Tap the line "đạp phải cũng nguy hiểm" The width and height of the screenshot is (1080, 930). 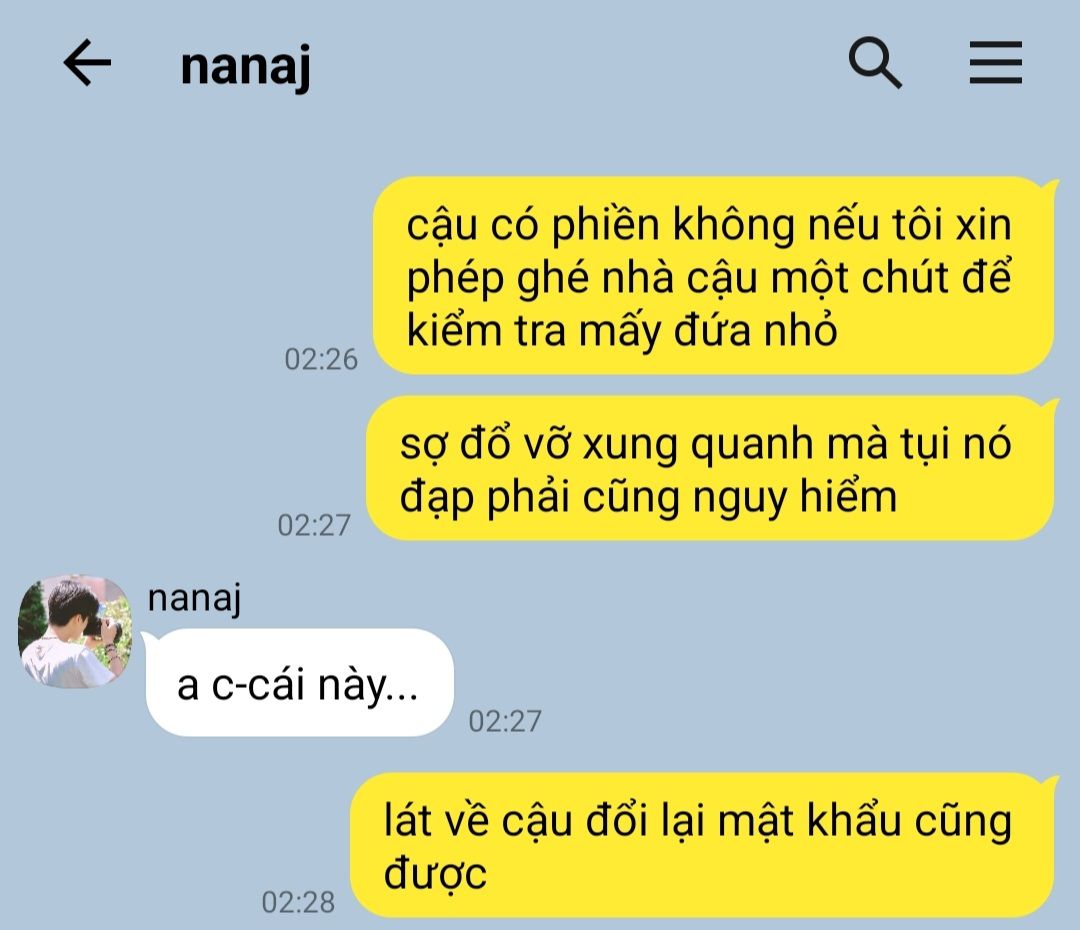[x=648, y=497]
